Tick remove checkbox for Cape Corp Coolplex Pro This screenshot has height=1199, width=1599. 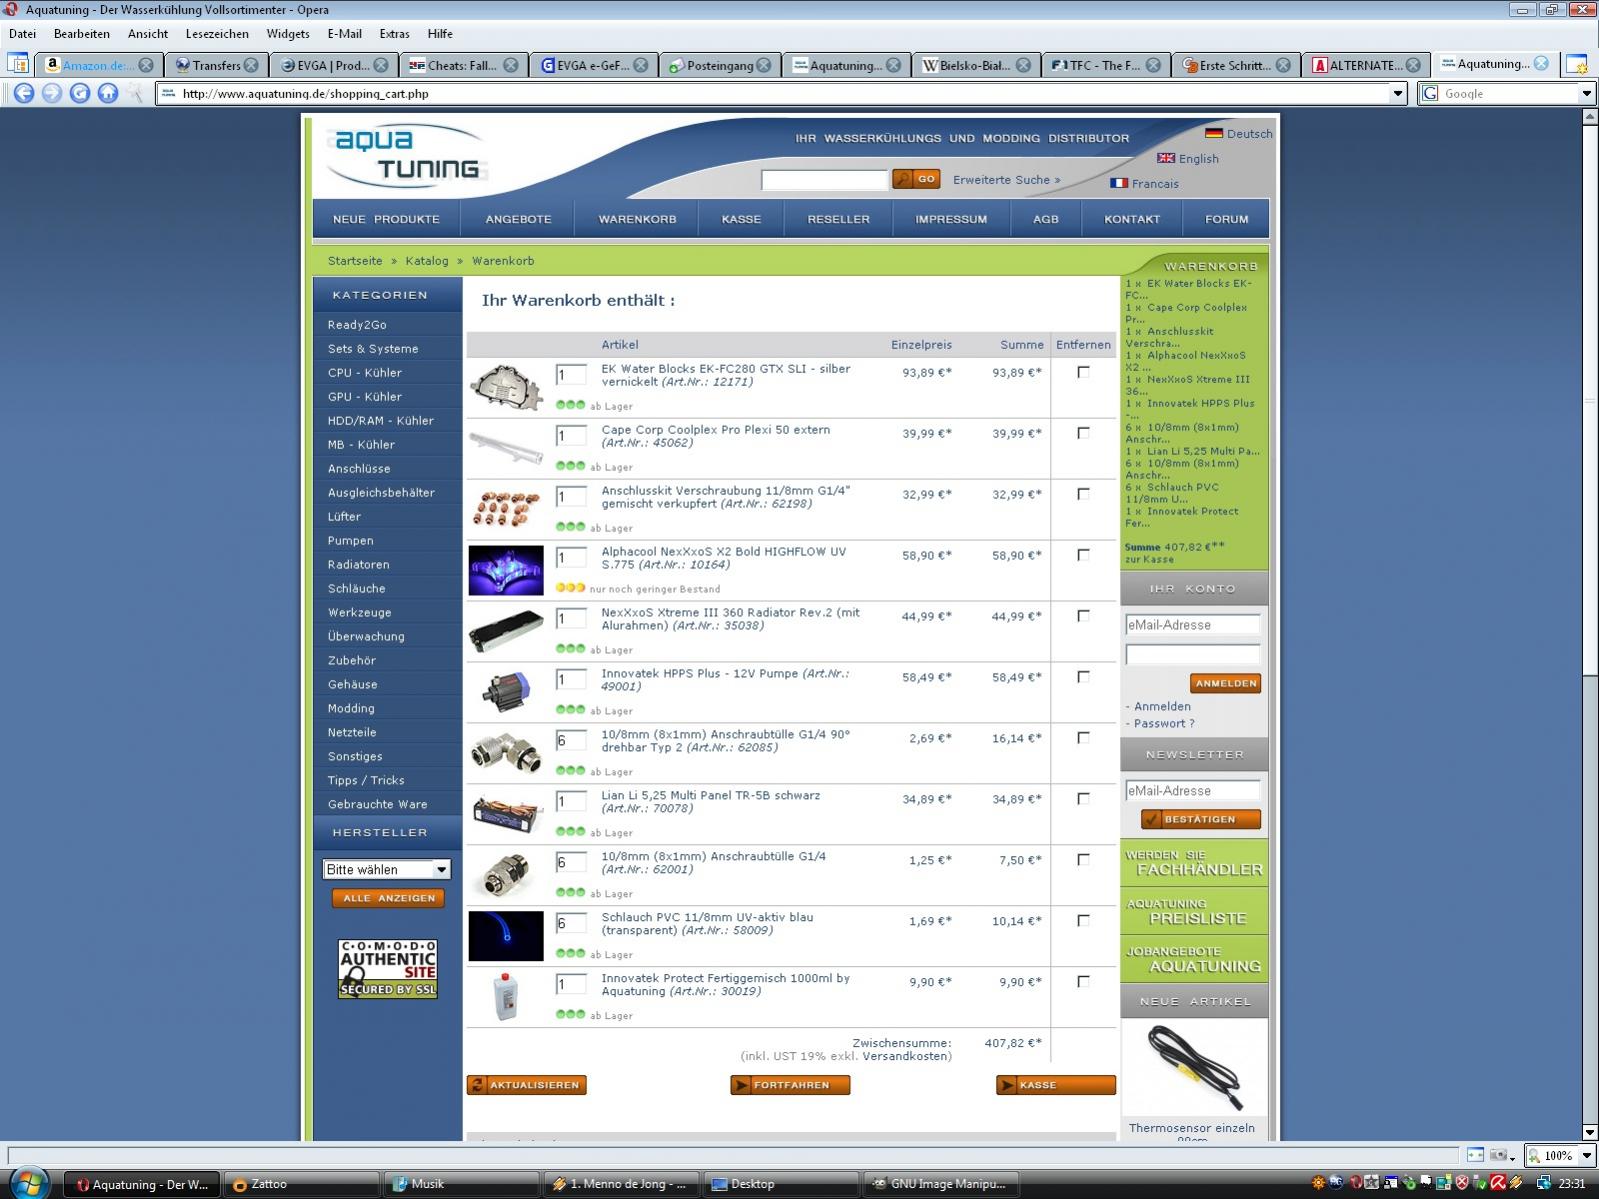click(1083, 433)
